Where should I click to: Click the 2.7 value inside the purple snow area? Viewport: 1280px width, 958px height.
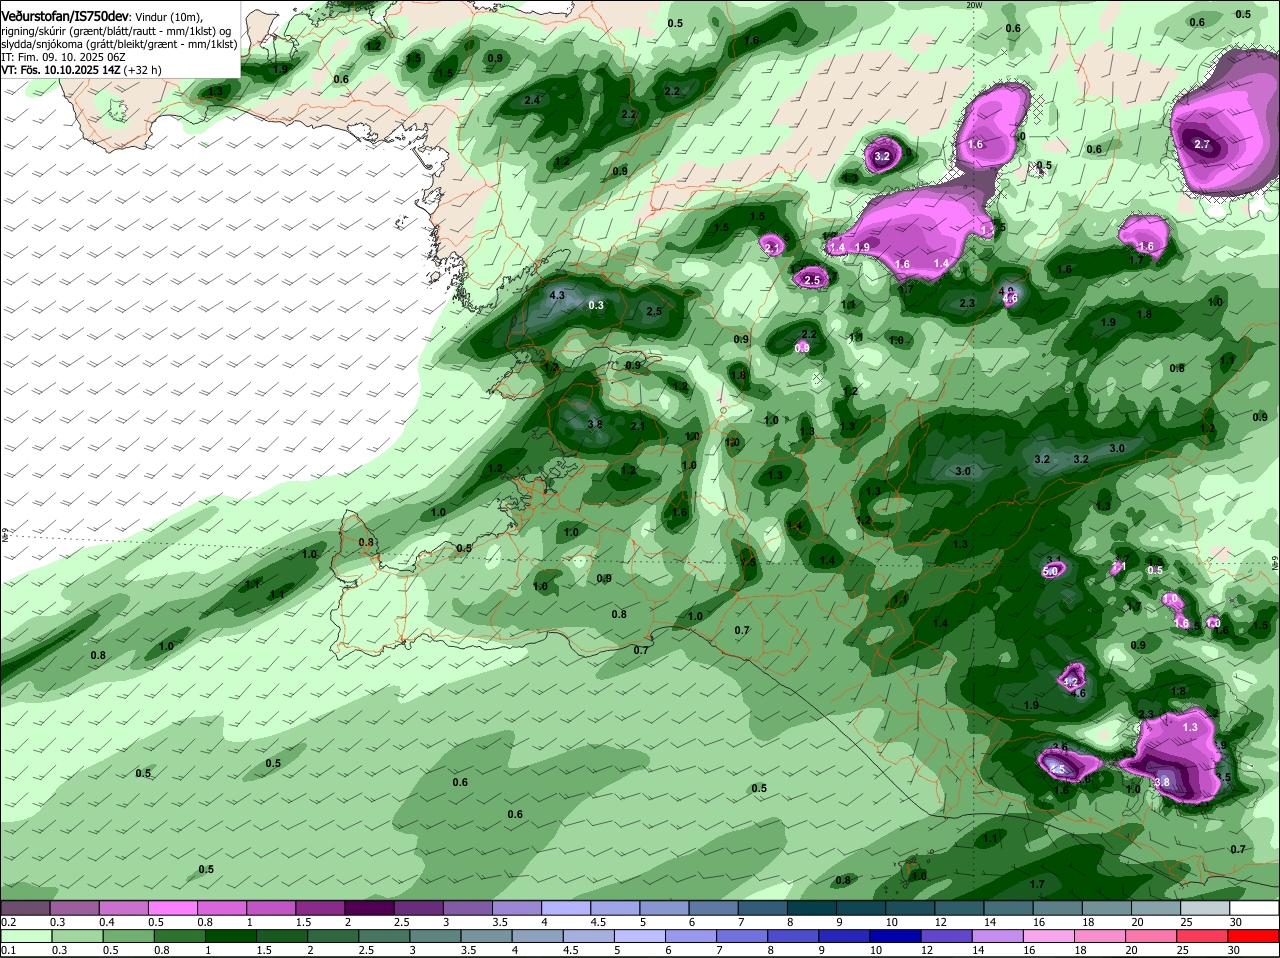[x=1203, y=144]
